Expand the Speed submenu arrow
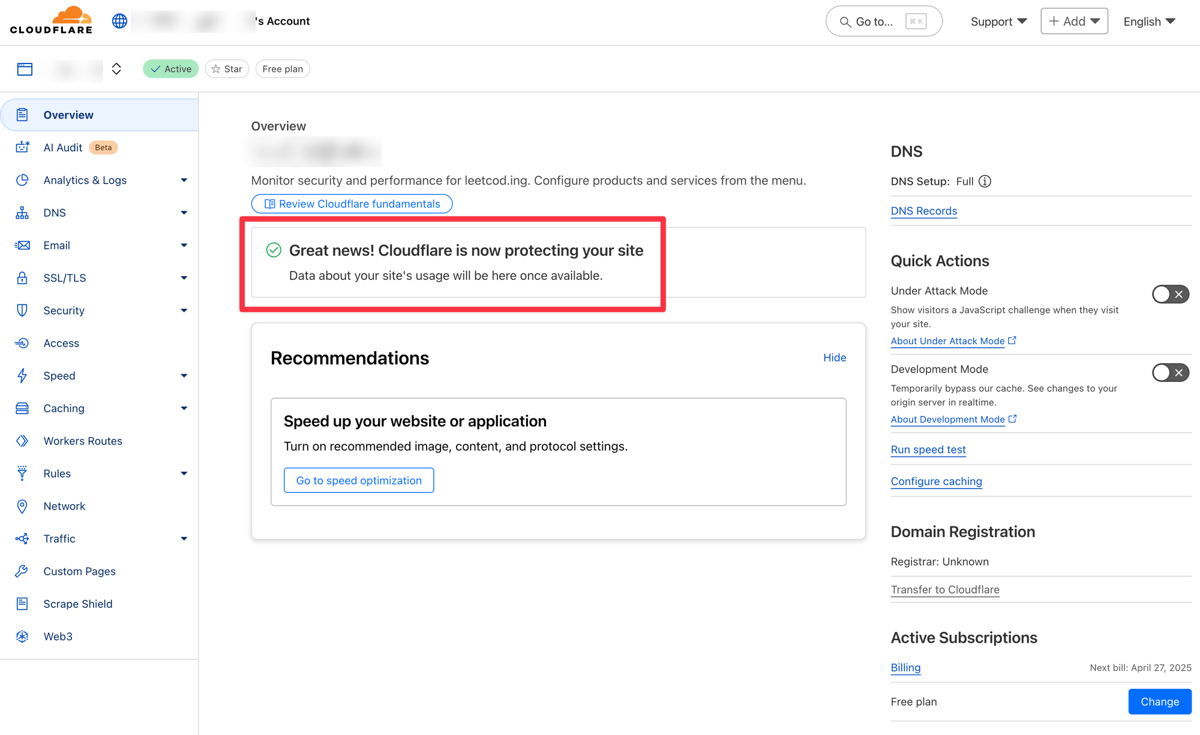1200x735 pixels. pos(184,376)
